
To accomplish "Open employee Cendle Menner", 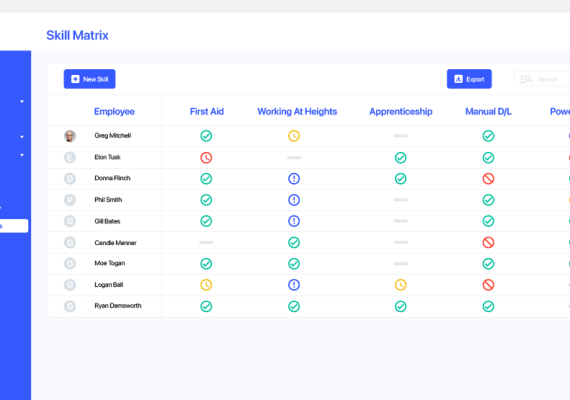I will tap(115, 243).
